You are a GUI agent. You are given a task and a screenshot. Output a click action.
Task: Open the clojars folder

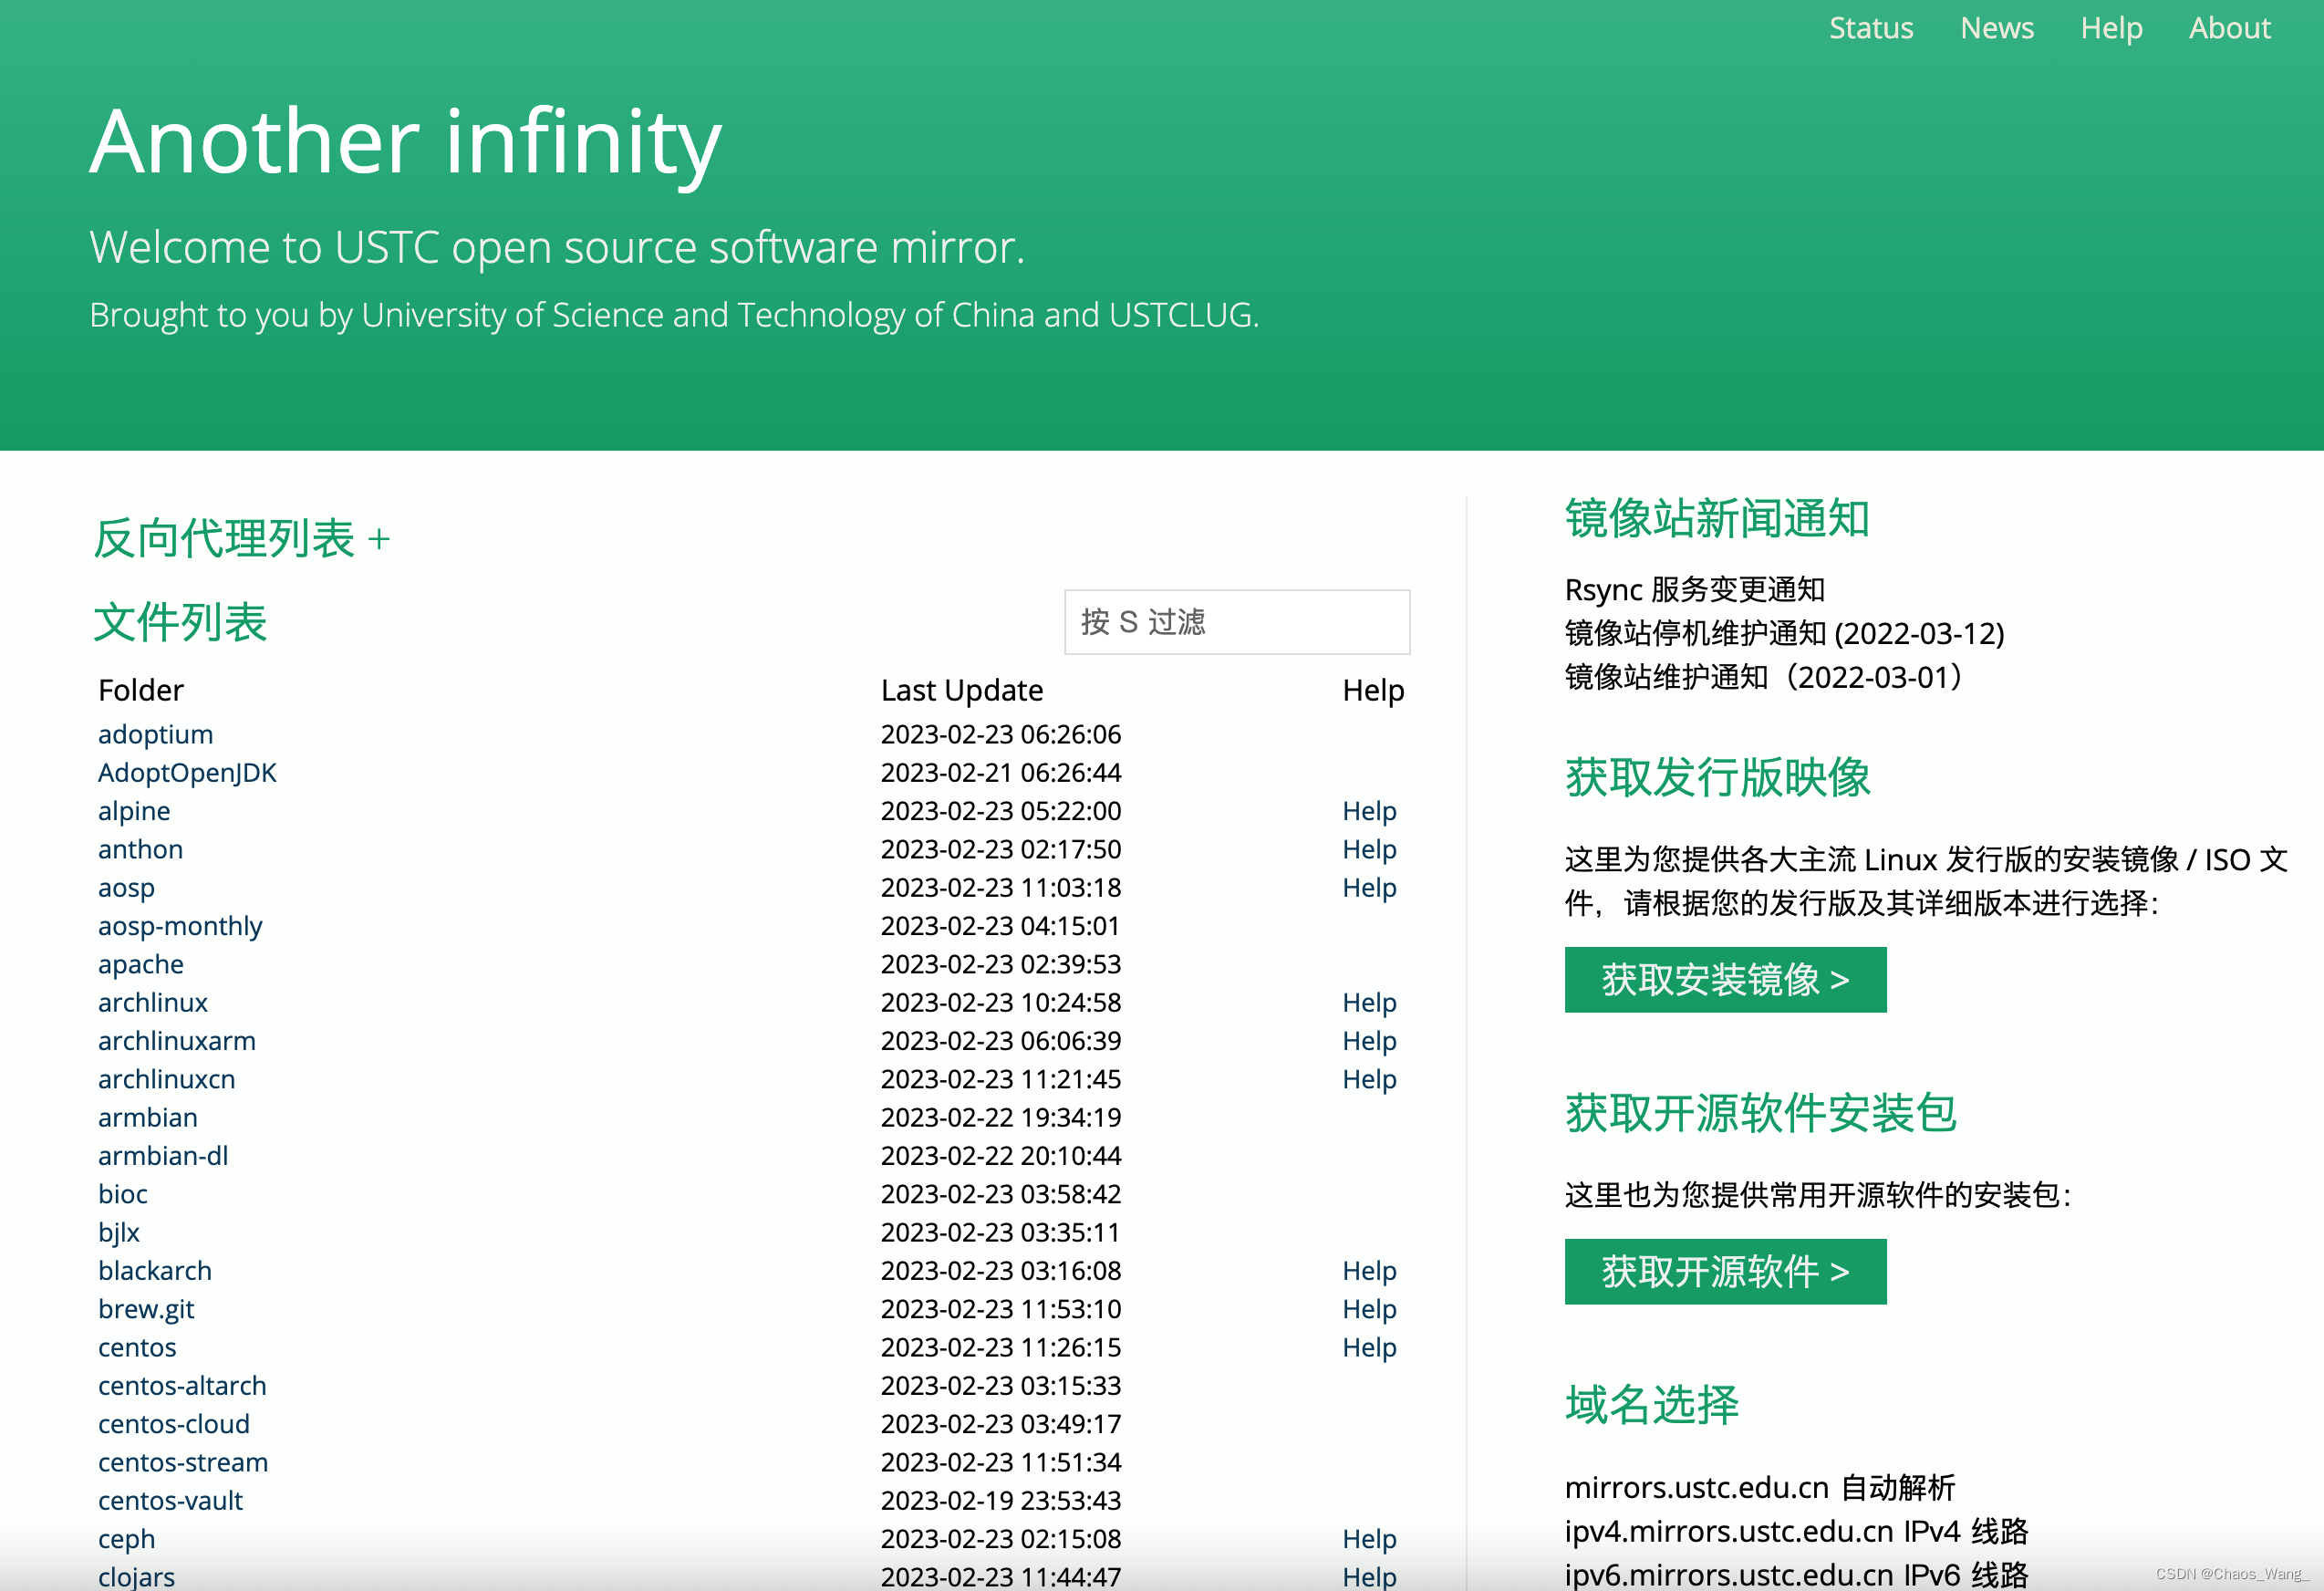click(x=136, y=1577)
